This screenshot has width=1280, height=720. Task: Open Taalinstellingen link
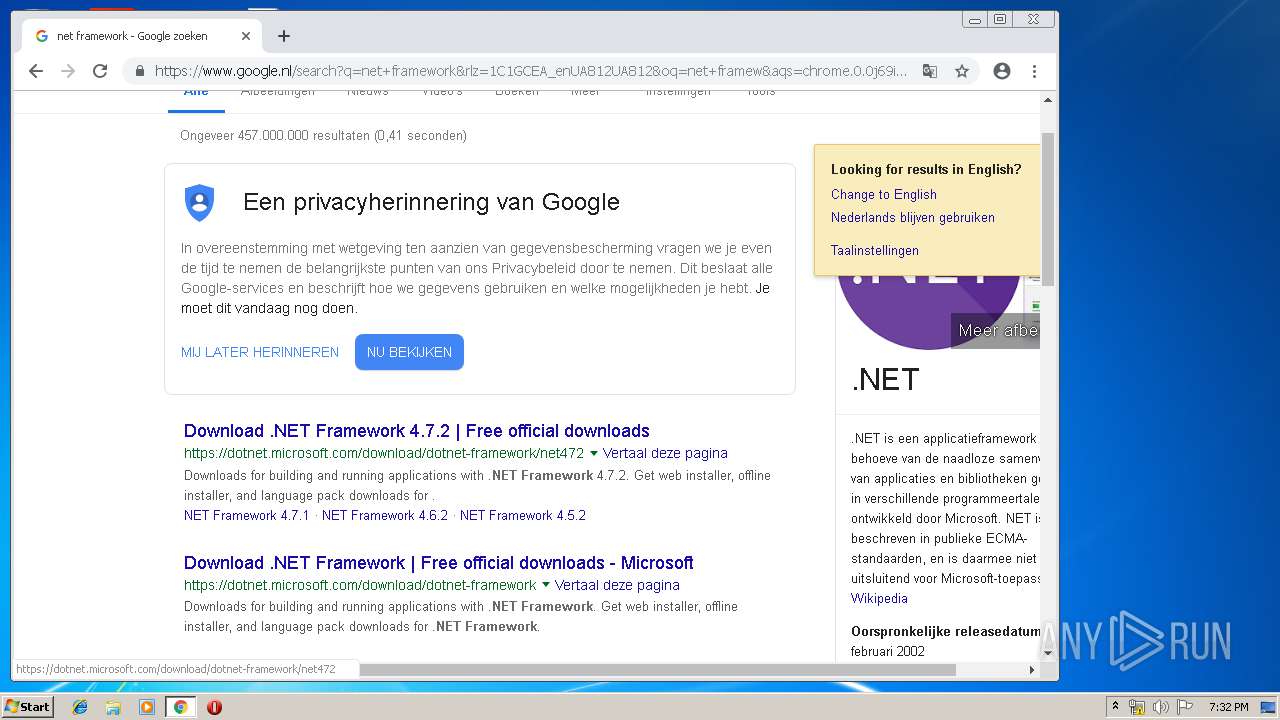[875, 250]
